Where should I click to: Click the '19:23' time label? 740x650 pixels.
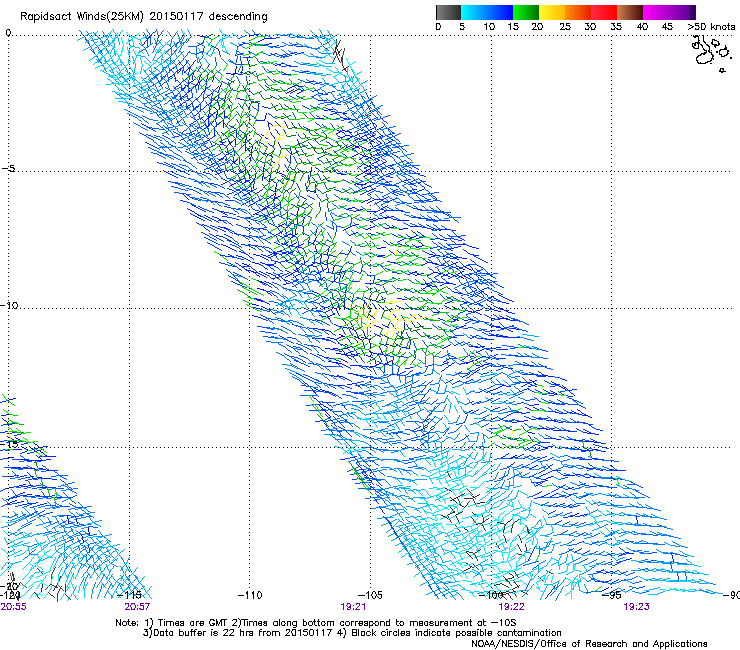(636, 607)
